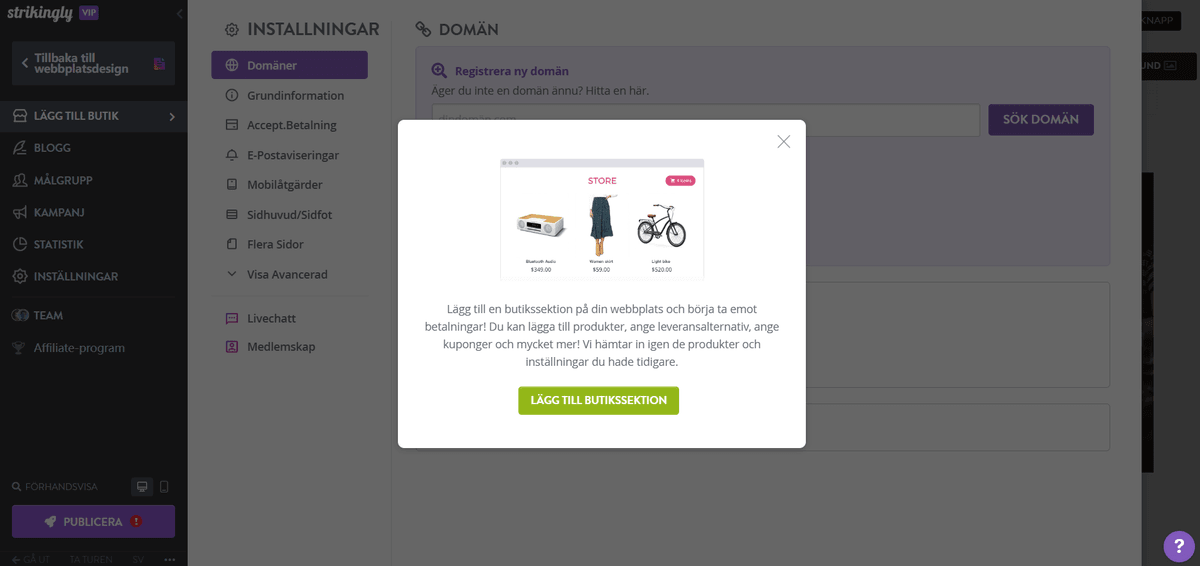Click the Kampanj megaphone icon

[19, 213]
